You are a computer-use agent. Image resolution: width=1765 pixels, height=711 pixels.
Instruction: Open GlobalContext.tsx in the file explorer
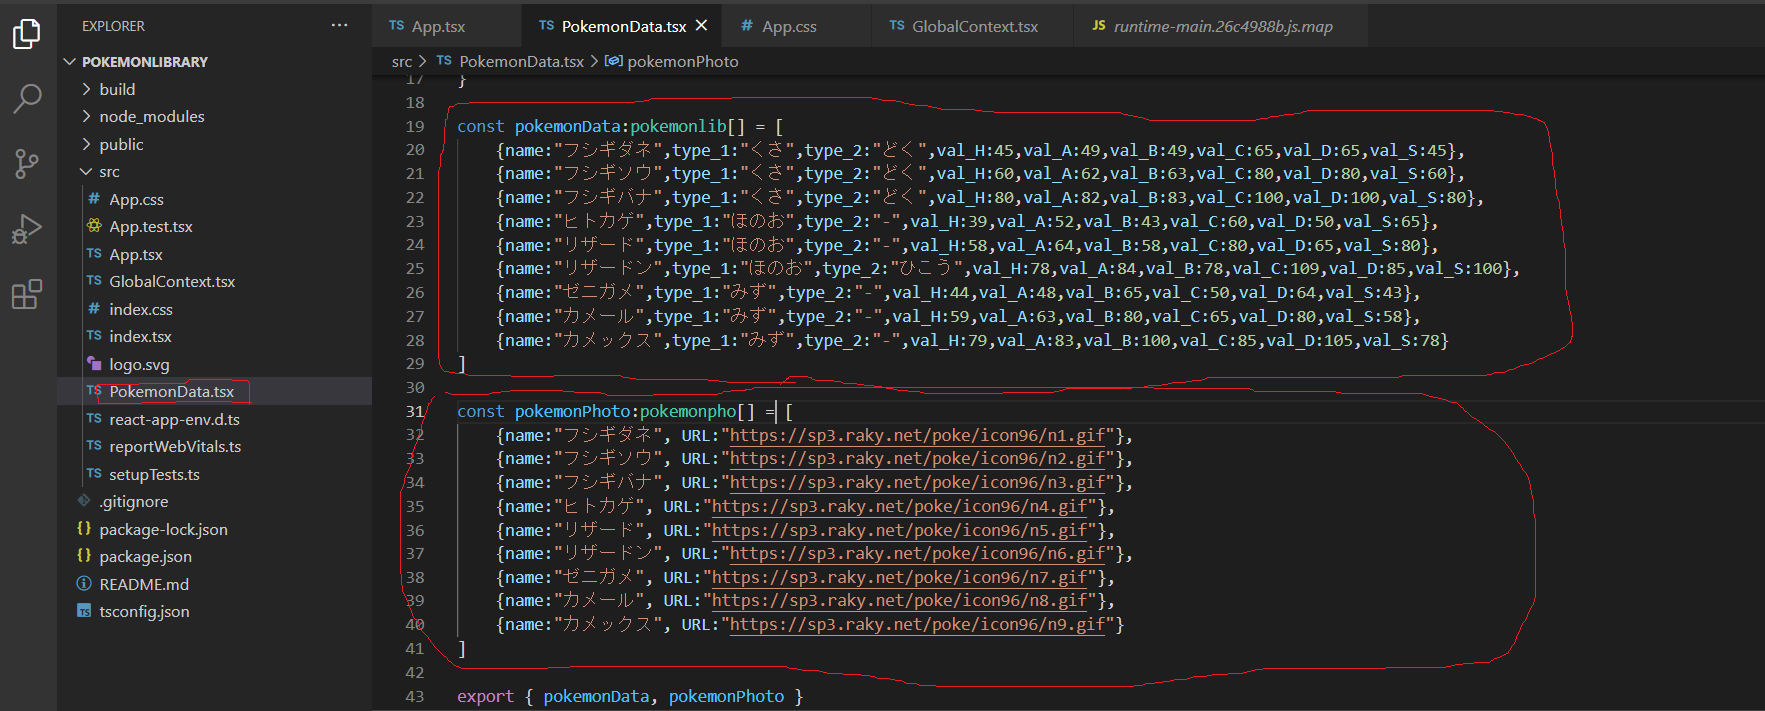pyautogui.click(x=214, y=282)
